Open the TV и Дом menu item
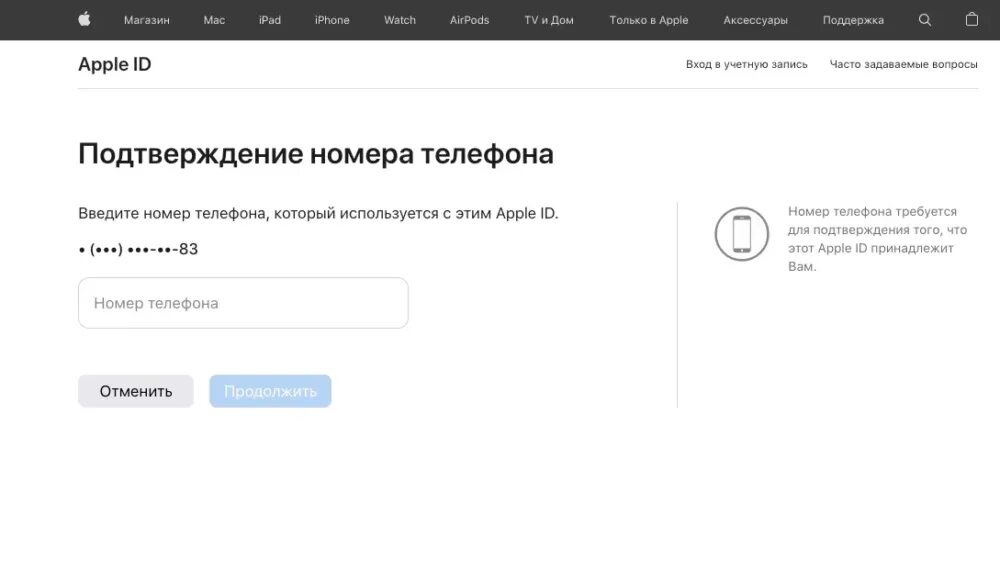This screenshot has width=1000, height=571. [548, 20]
